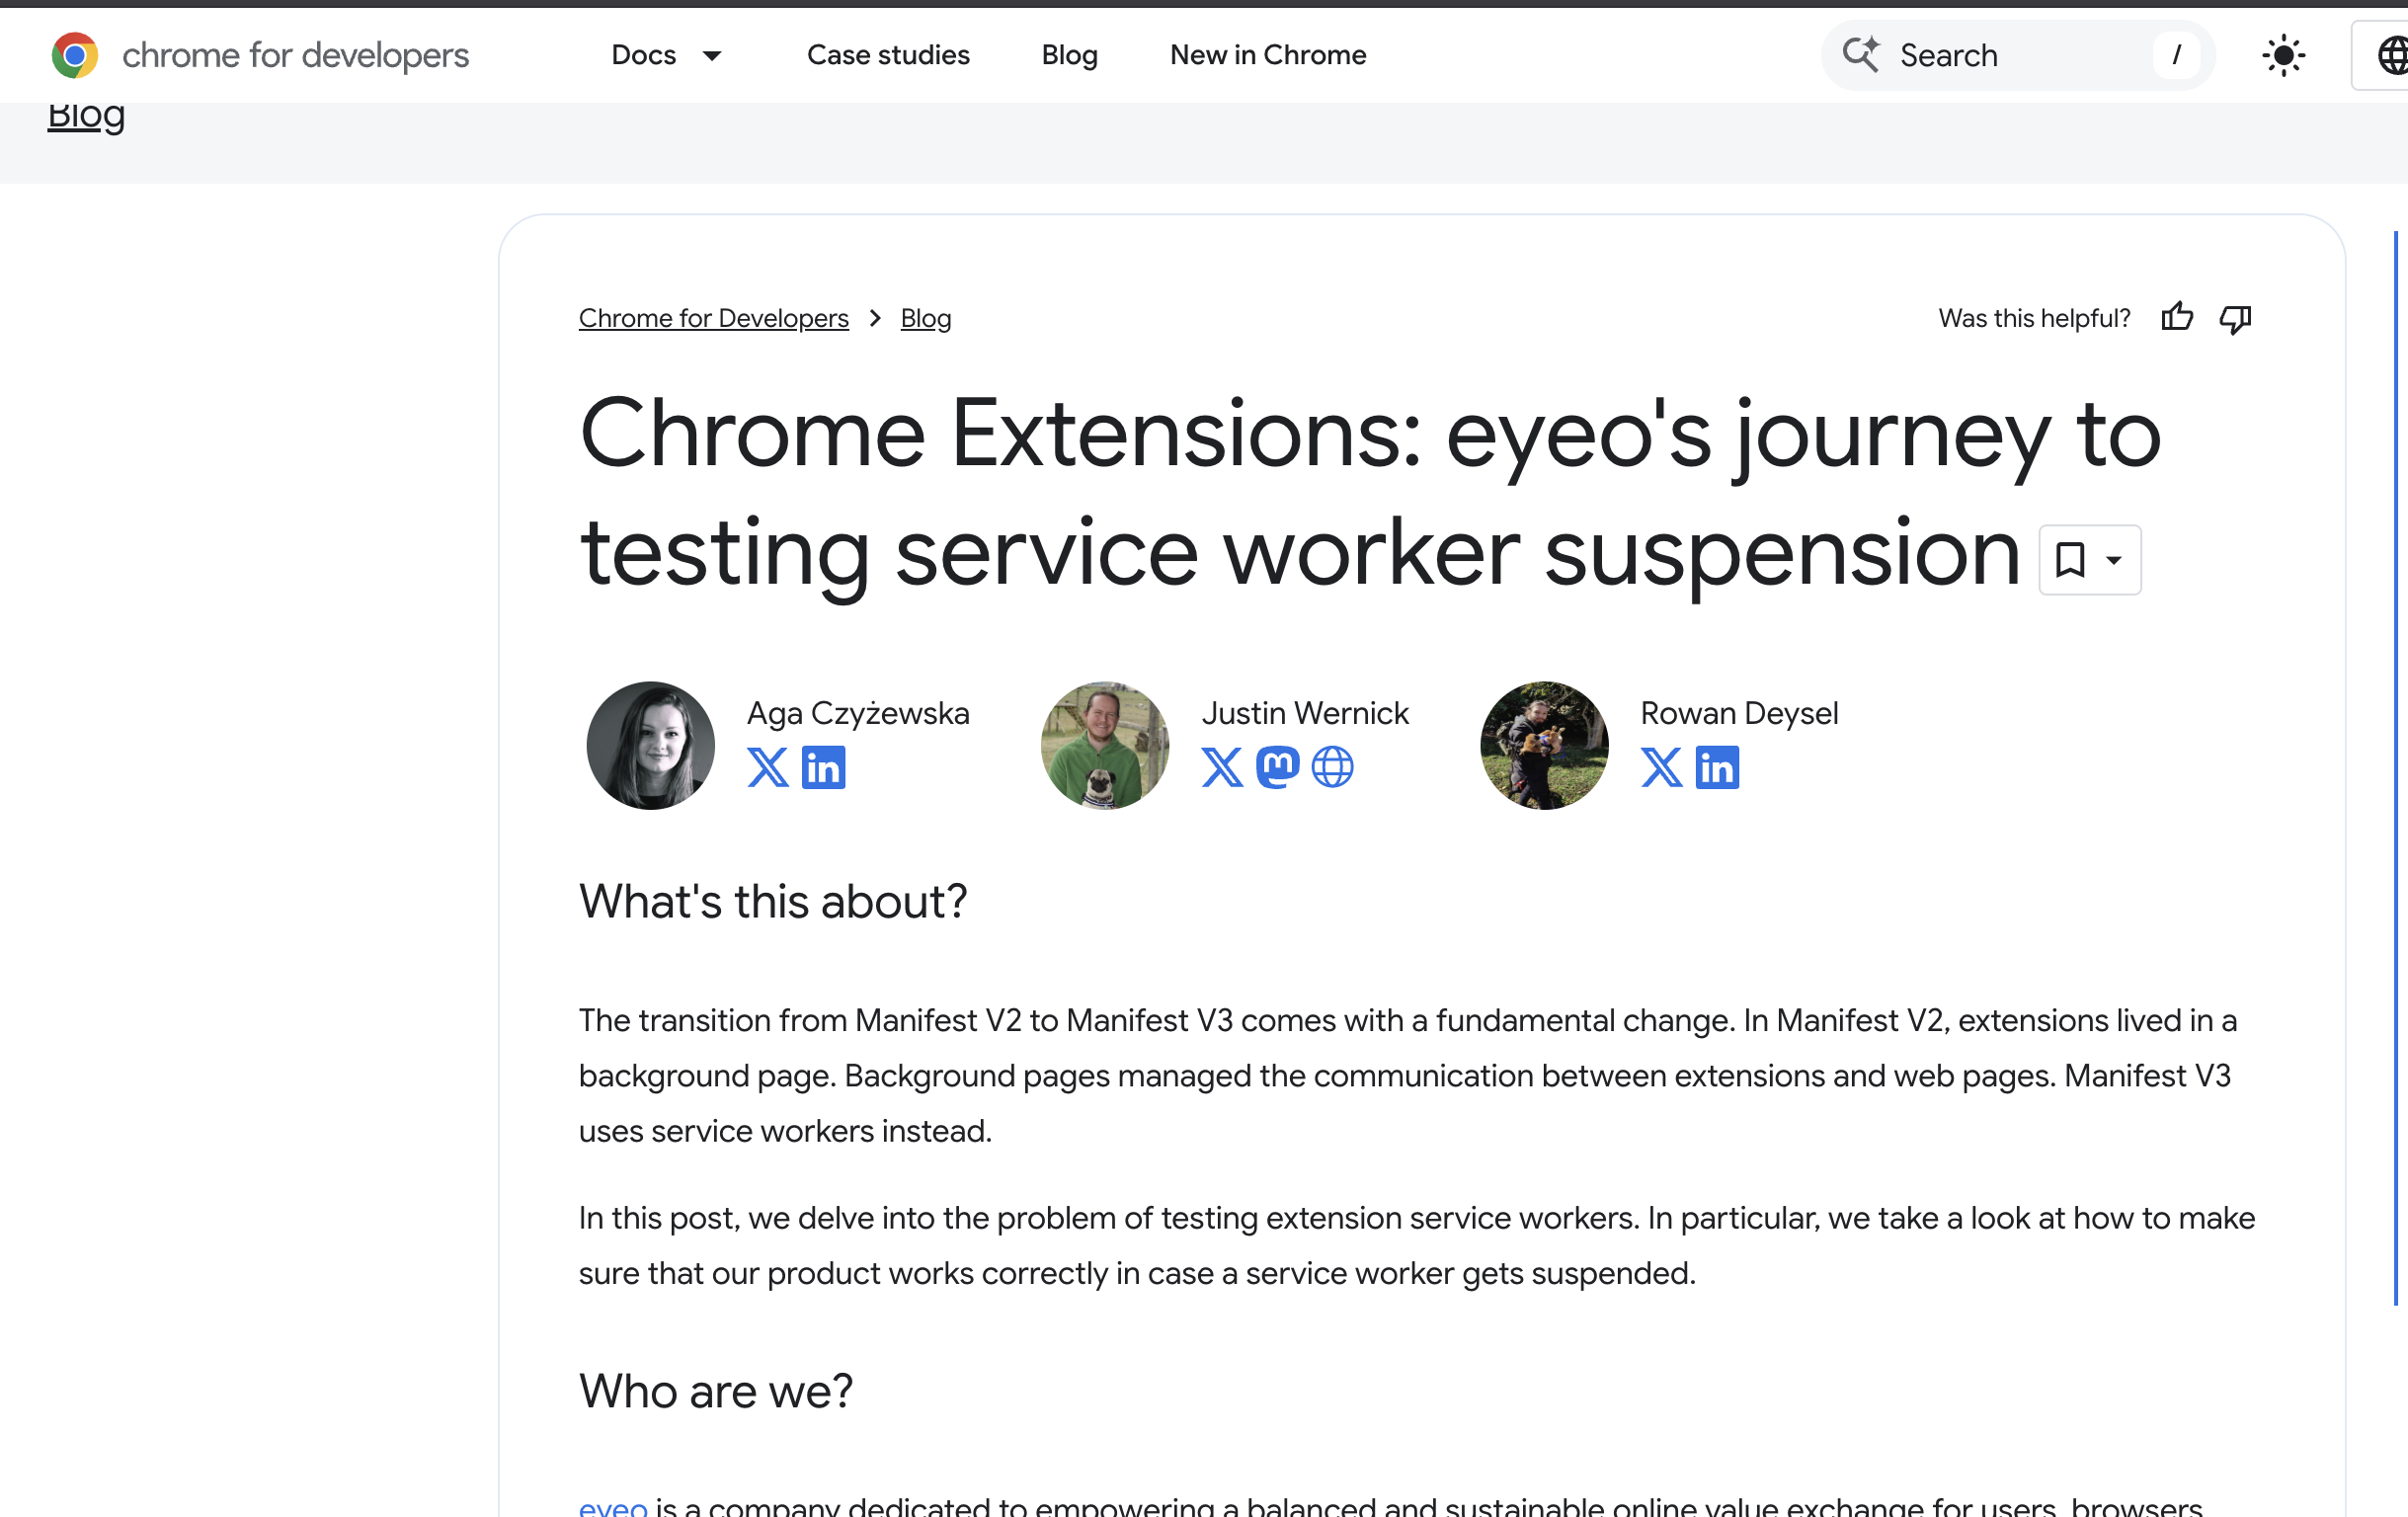Click Justin Wernick's X icon
This screenshot has width=2408, height=1517.
tap(1221, 766)
